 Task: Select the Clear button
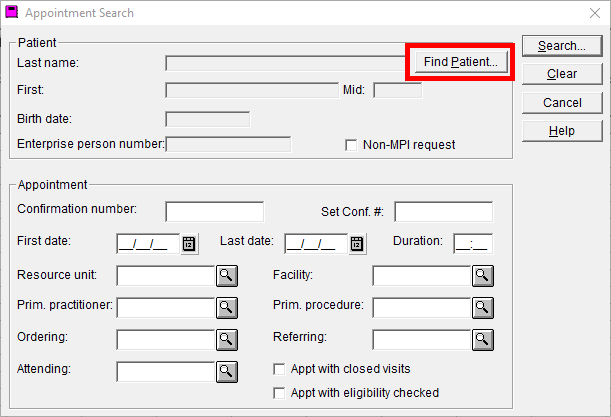(562, 74)
